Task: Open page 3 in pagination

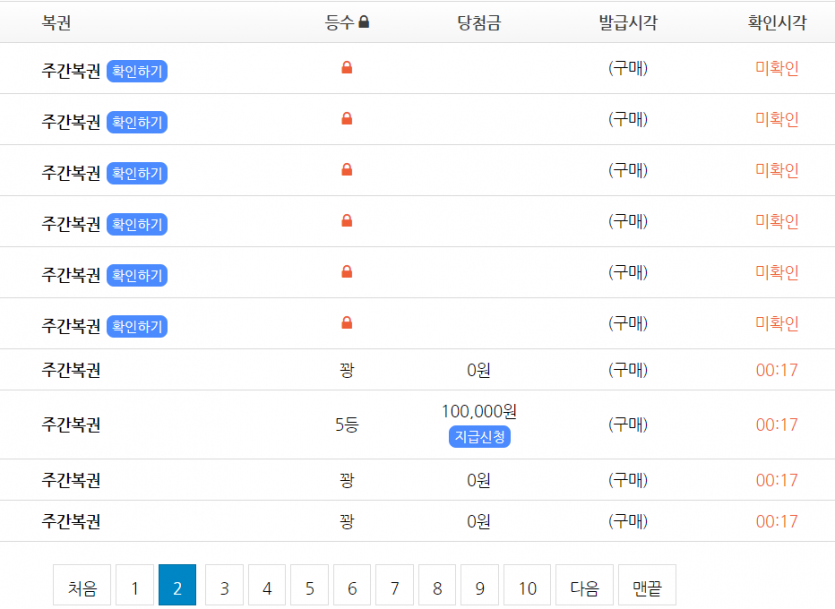Action: [224, 585]
